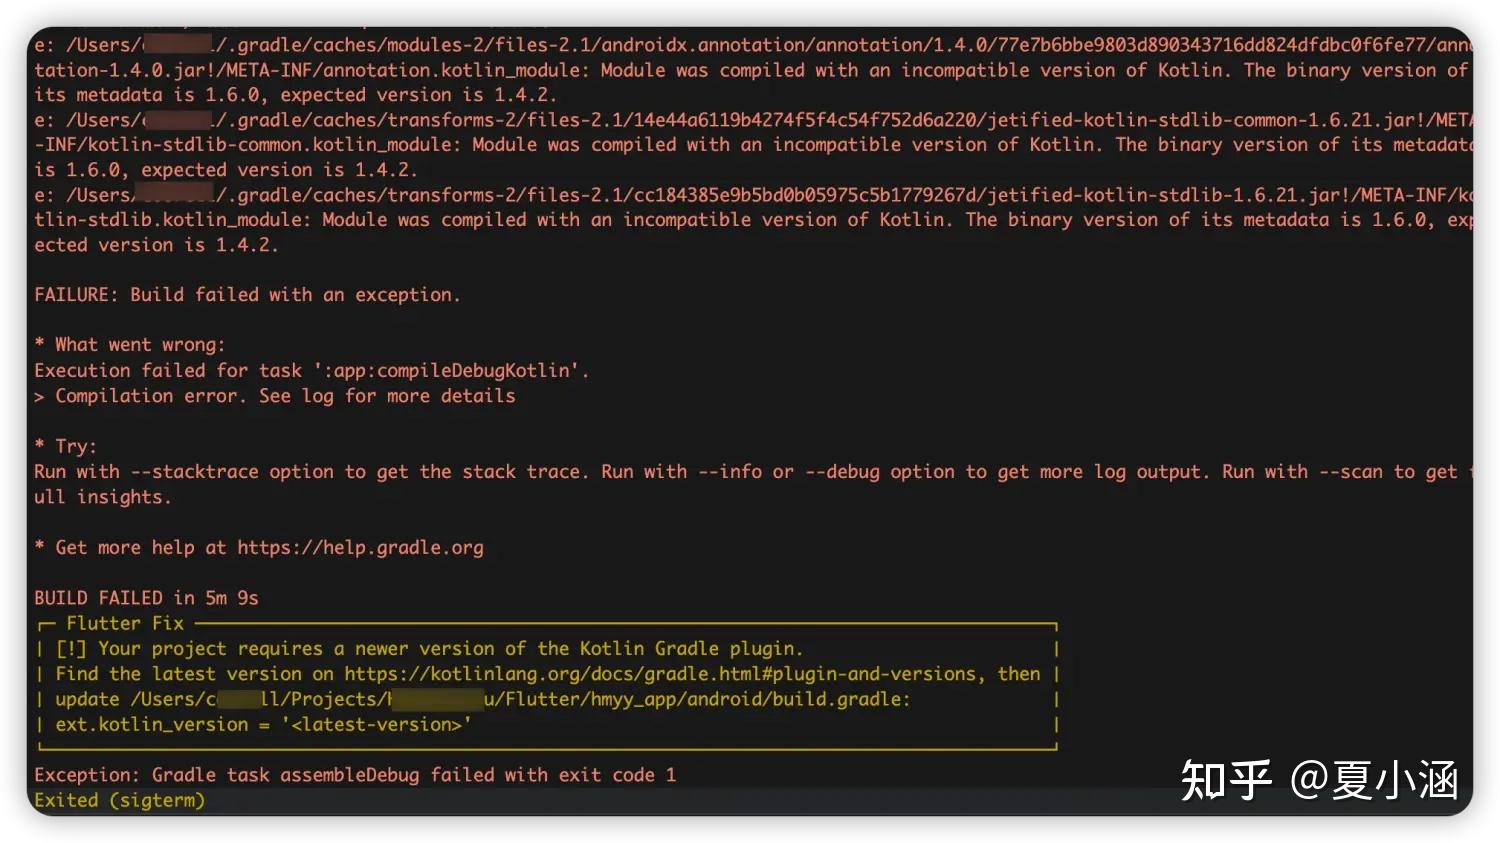The width and height of the screenshot is (1500, 843).
Task: Open the kotlinlang.org Gradle docs URL
Action: tap(660, 674)
